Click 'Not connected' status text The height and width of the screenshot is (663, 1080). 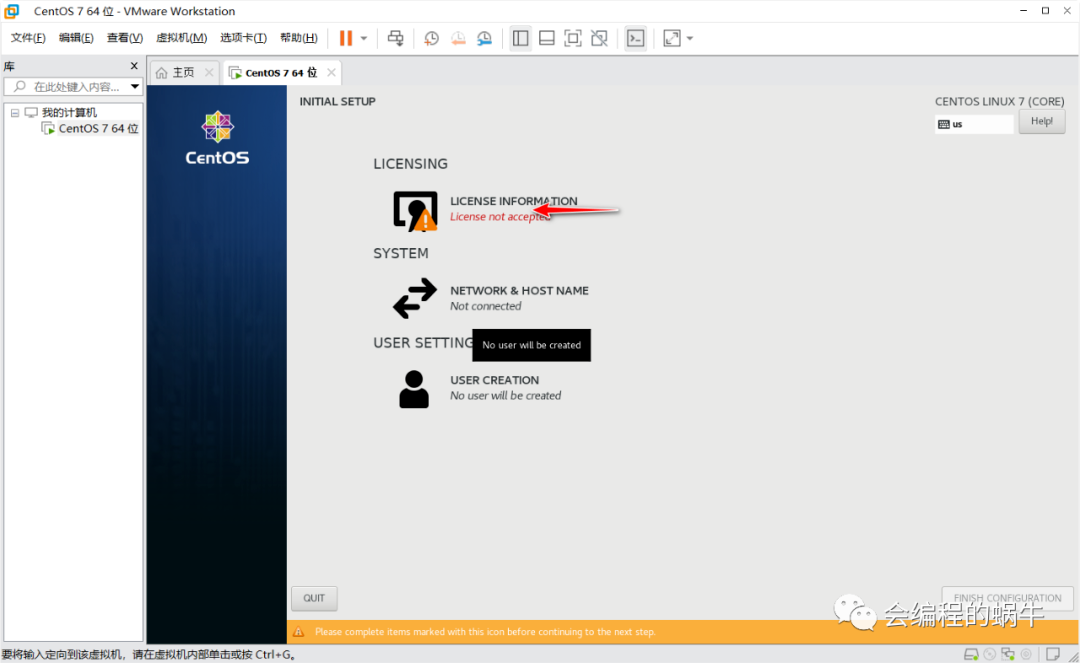(486, 306)
